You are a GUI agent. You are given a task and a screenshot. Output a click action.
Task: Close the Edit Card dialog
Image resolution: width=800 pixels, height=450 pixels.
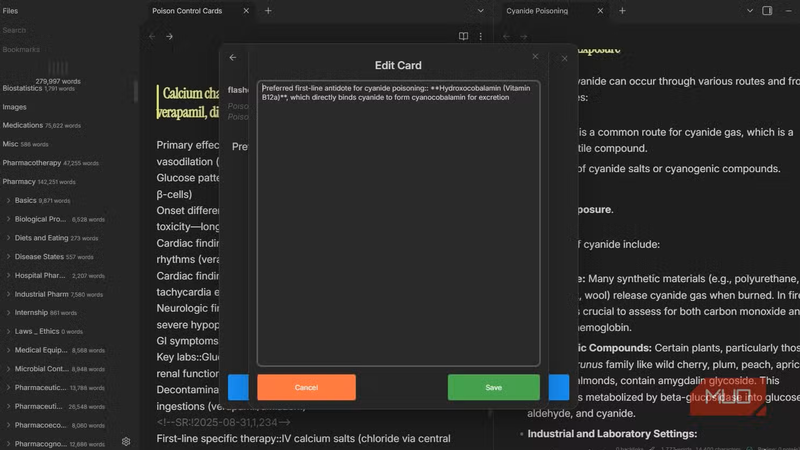pos(535,57)
